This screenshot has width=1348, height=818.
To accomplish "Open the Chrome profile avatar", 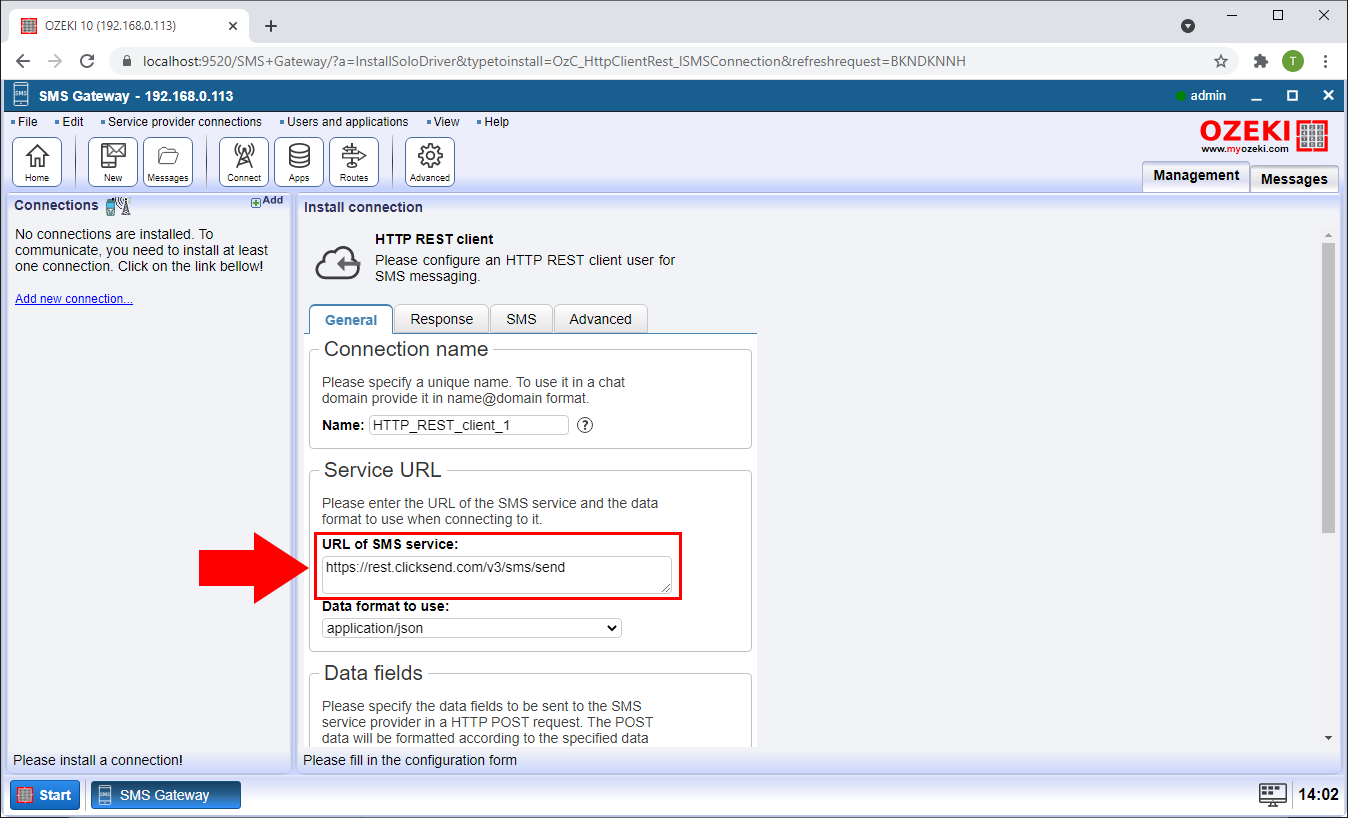I will click(x=1293, y=61).
